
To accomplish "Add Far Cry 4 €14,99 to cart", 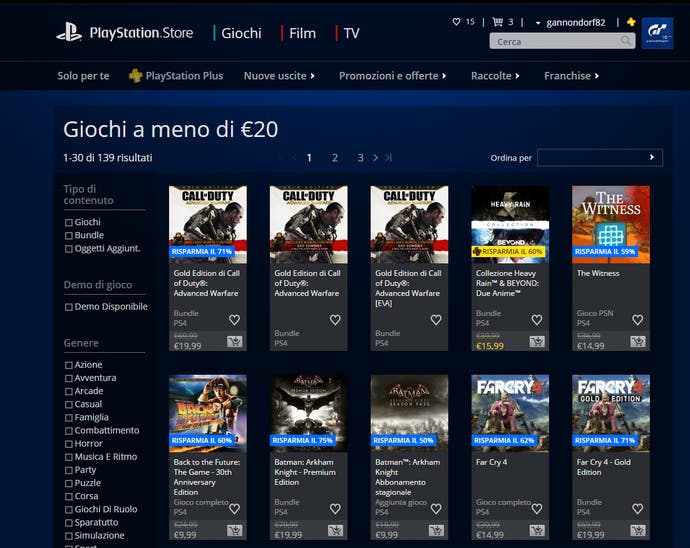I will point(537,530).
